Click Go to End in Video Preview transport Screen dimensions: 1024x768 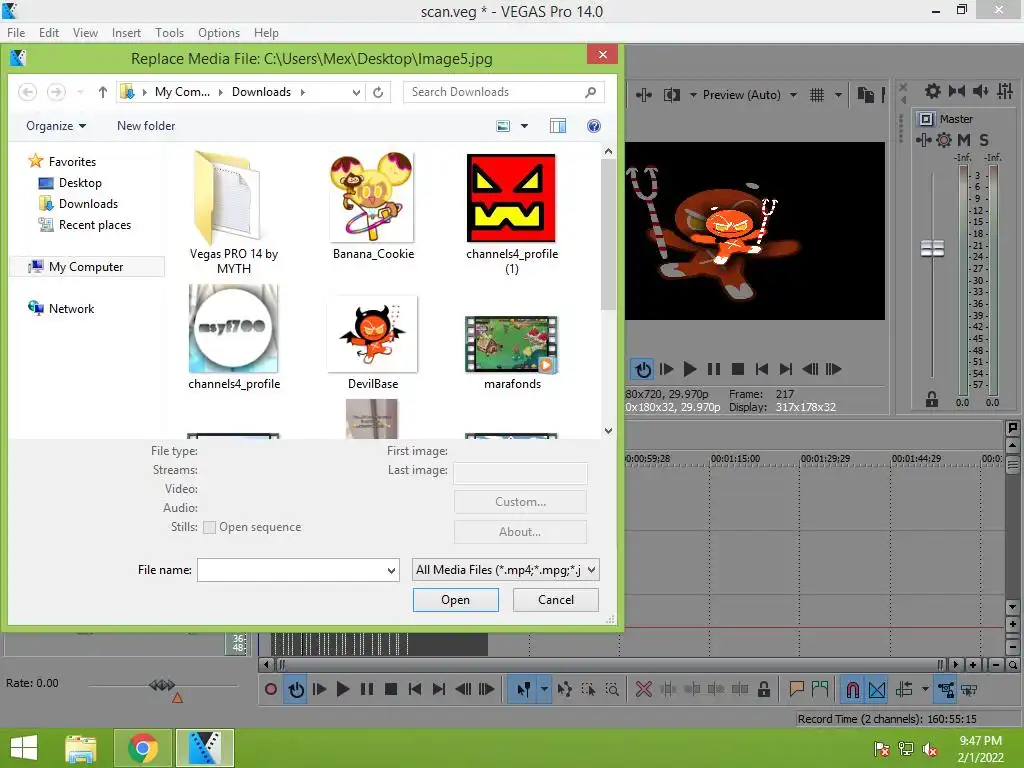point(786,369)
